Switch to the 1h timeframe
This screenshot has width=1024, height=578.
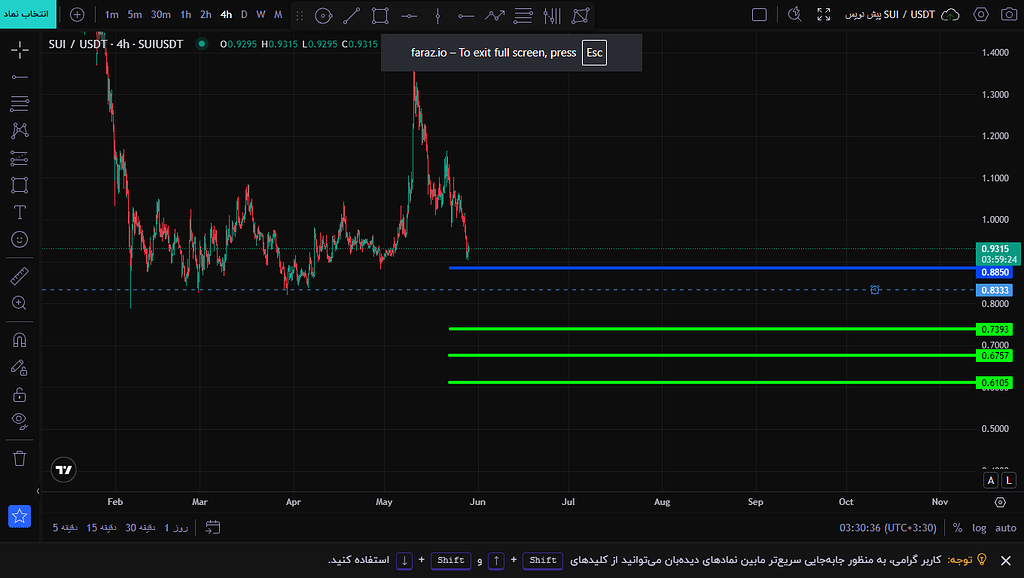[x=186, y=14]
